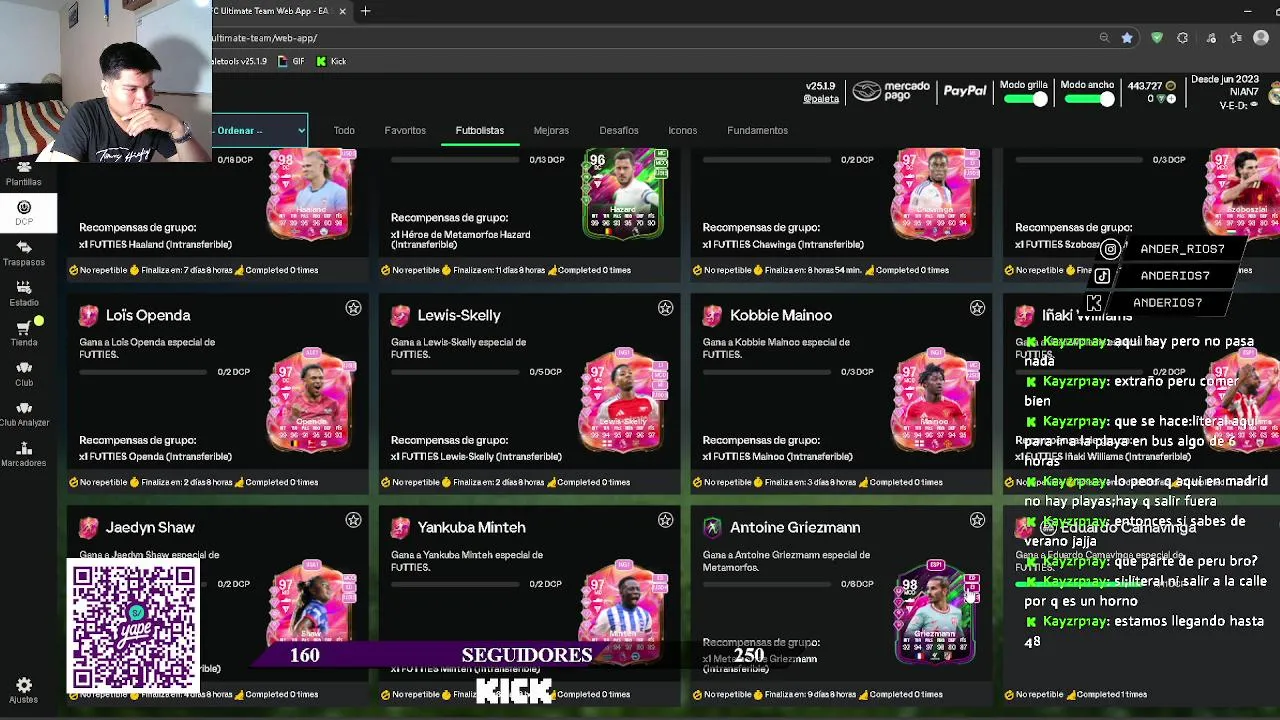Favorite the Lewis-Skelly challenge star

(x=665, y=308)
